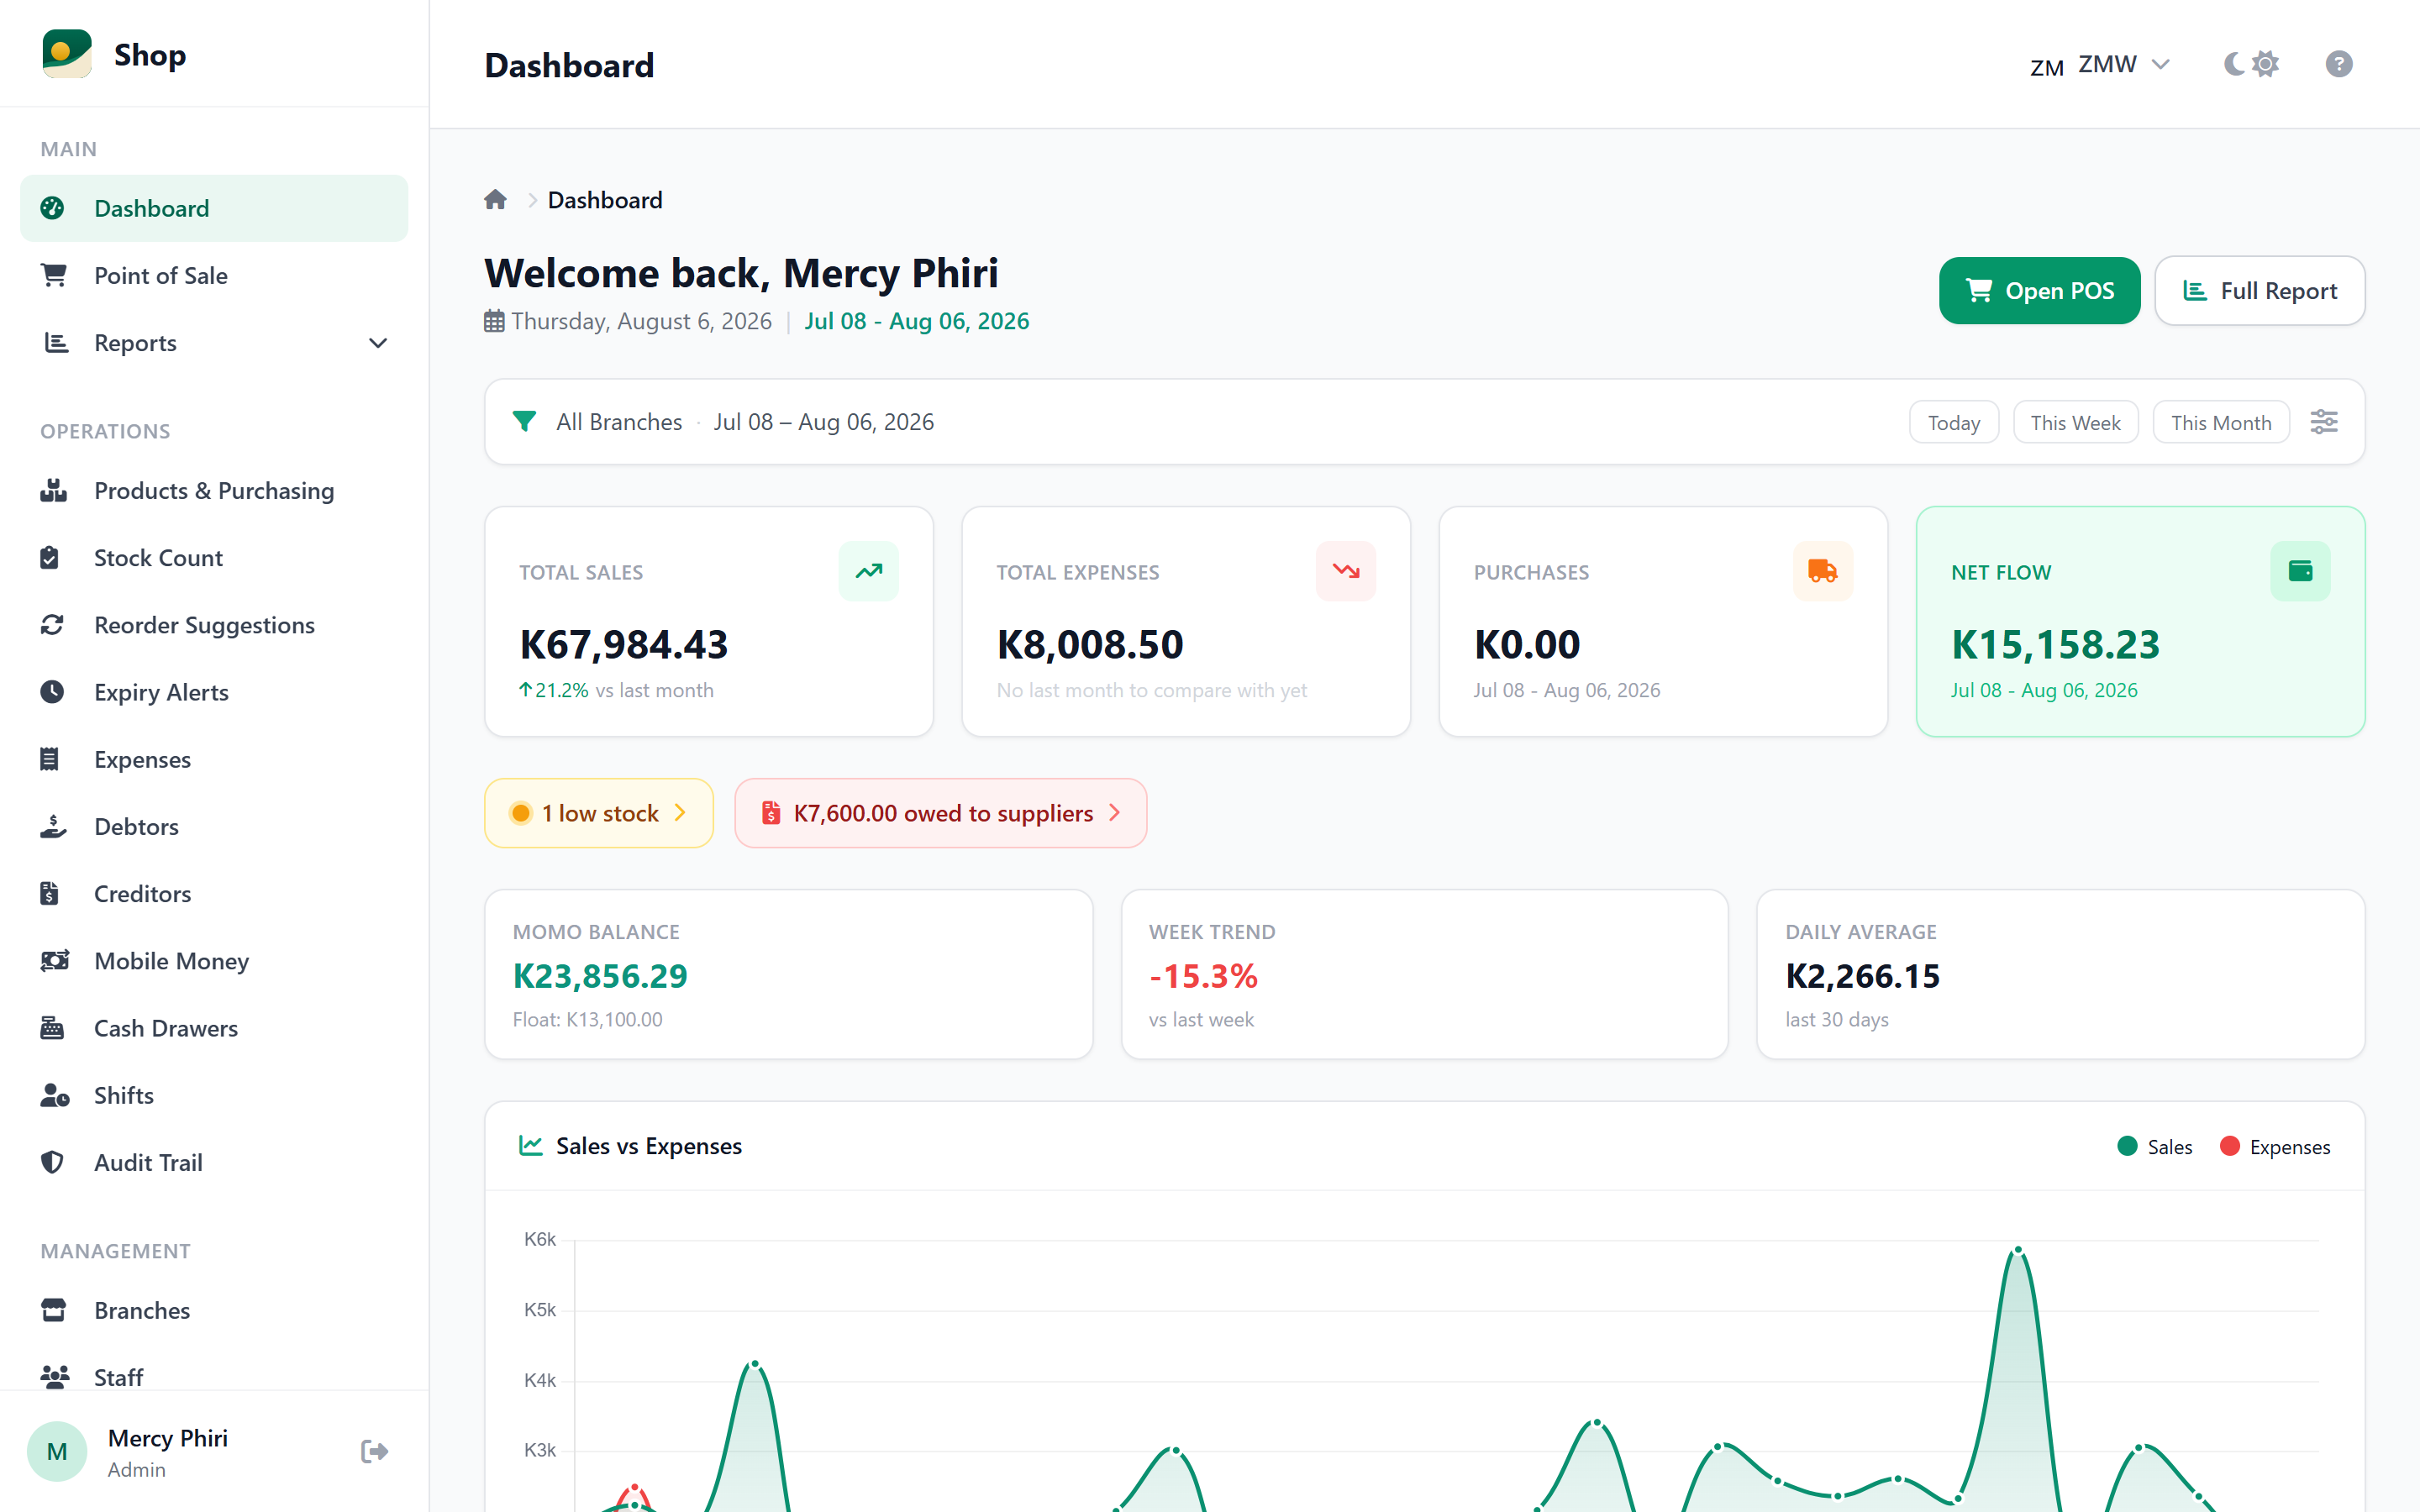Click the Purchases truck icon
Image resolution: width=2420 pixels, height=1512 pixels.
pos(1822,571)
